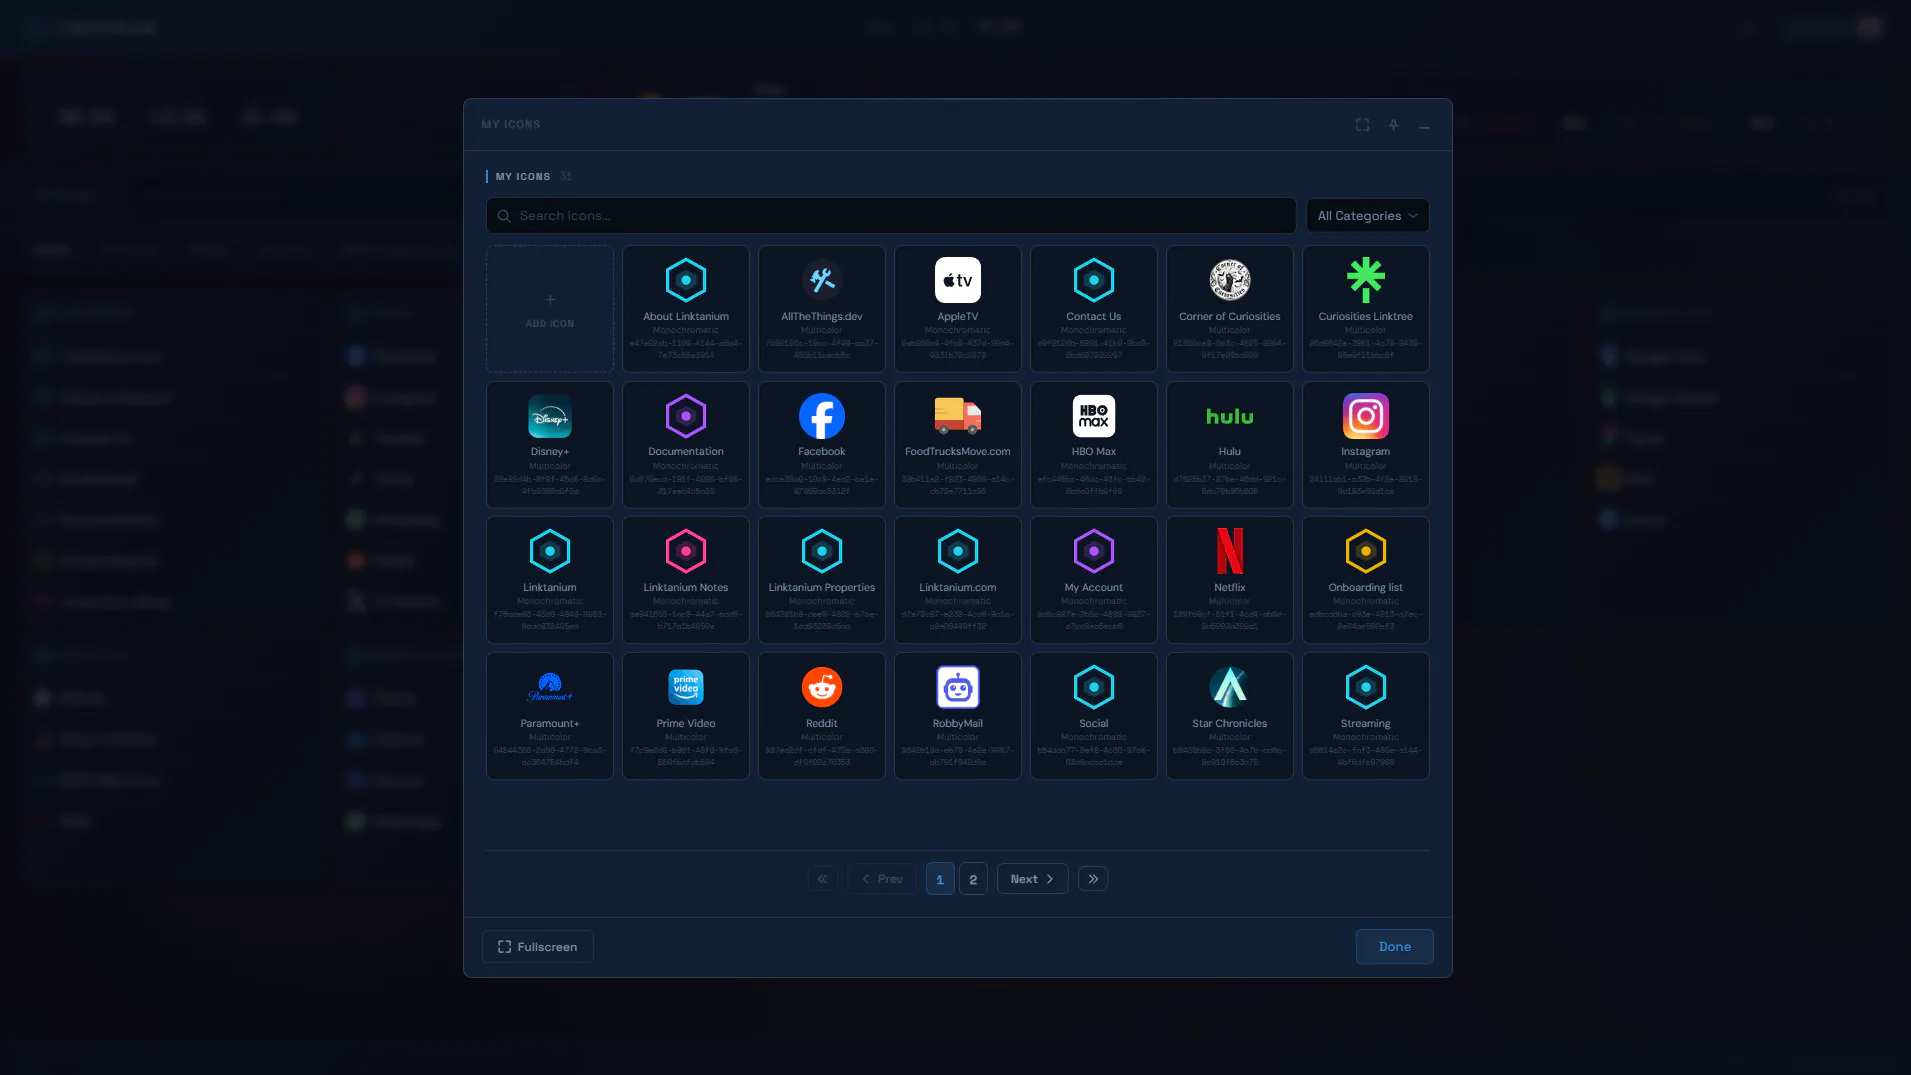This screenshot has height=1075, width=1911.
Task: Select the Paramount+ icon
Action: point(550,716)
